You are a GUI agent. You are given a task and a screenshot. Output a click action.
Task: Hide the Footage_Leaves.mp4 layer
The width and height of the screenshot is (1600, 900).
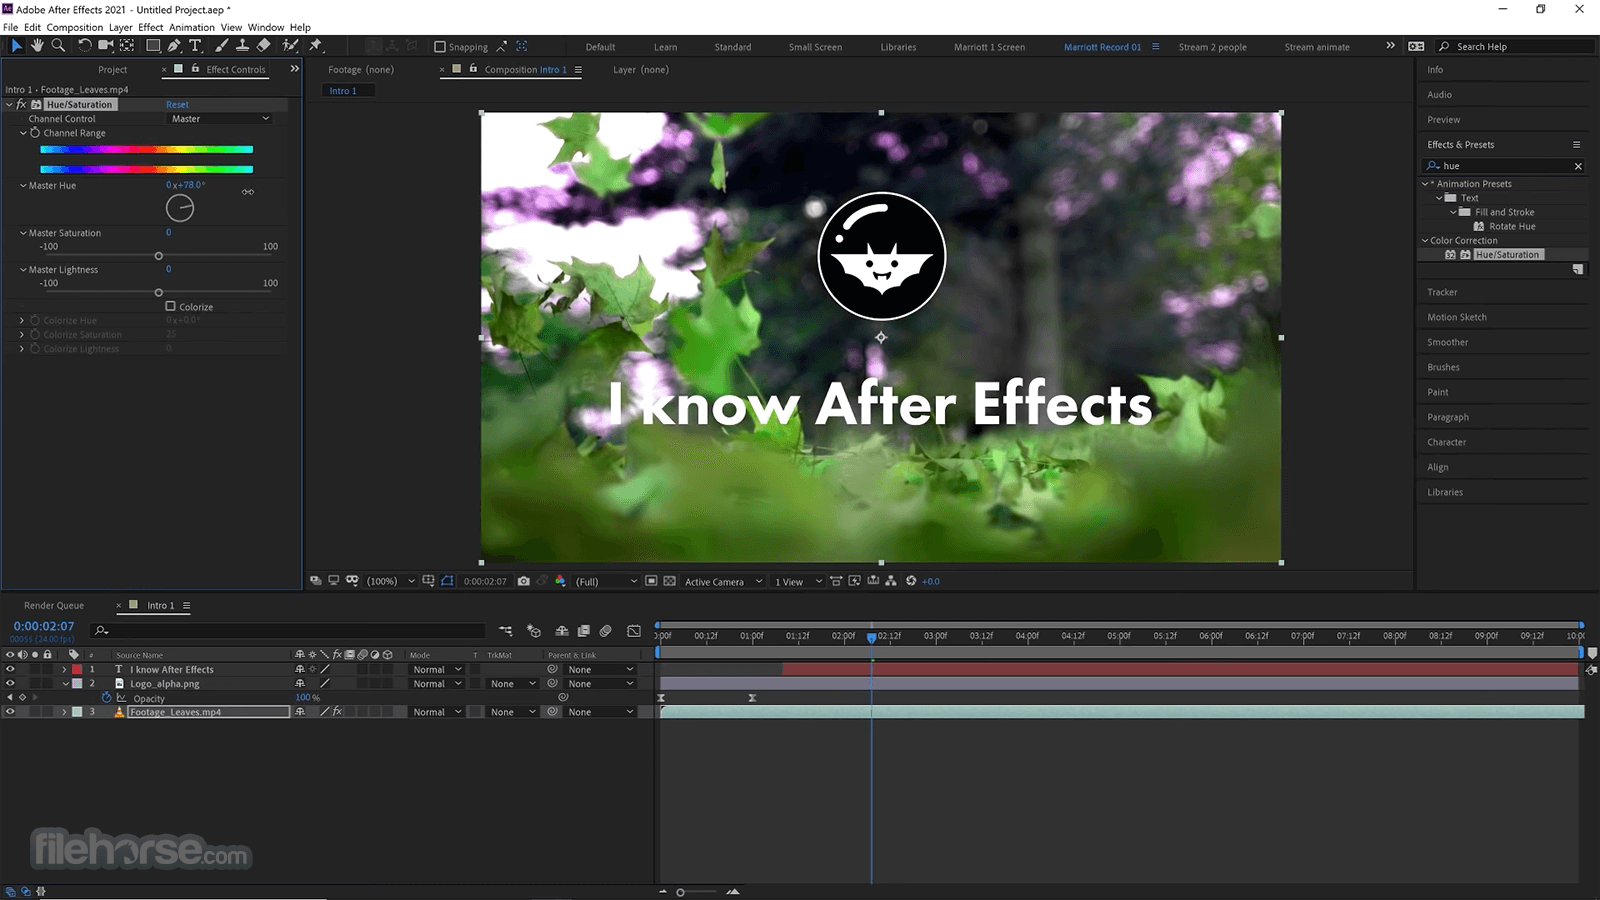pyautogui.click(x=10, y=712)
